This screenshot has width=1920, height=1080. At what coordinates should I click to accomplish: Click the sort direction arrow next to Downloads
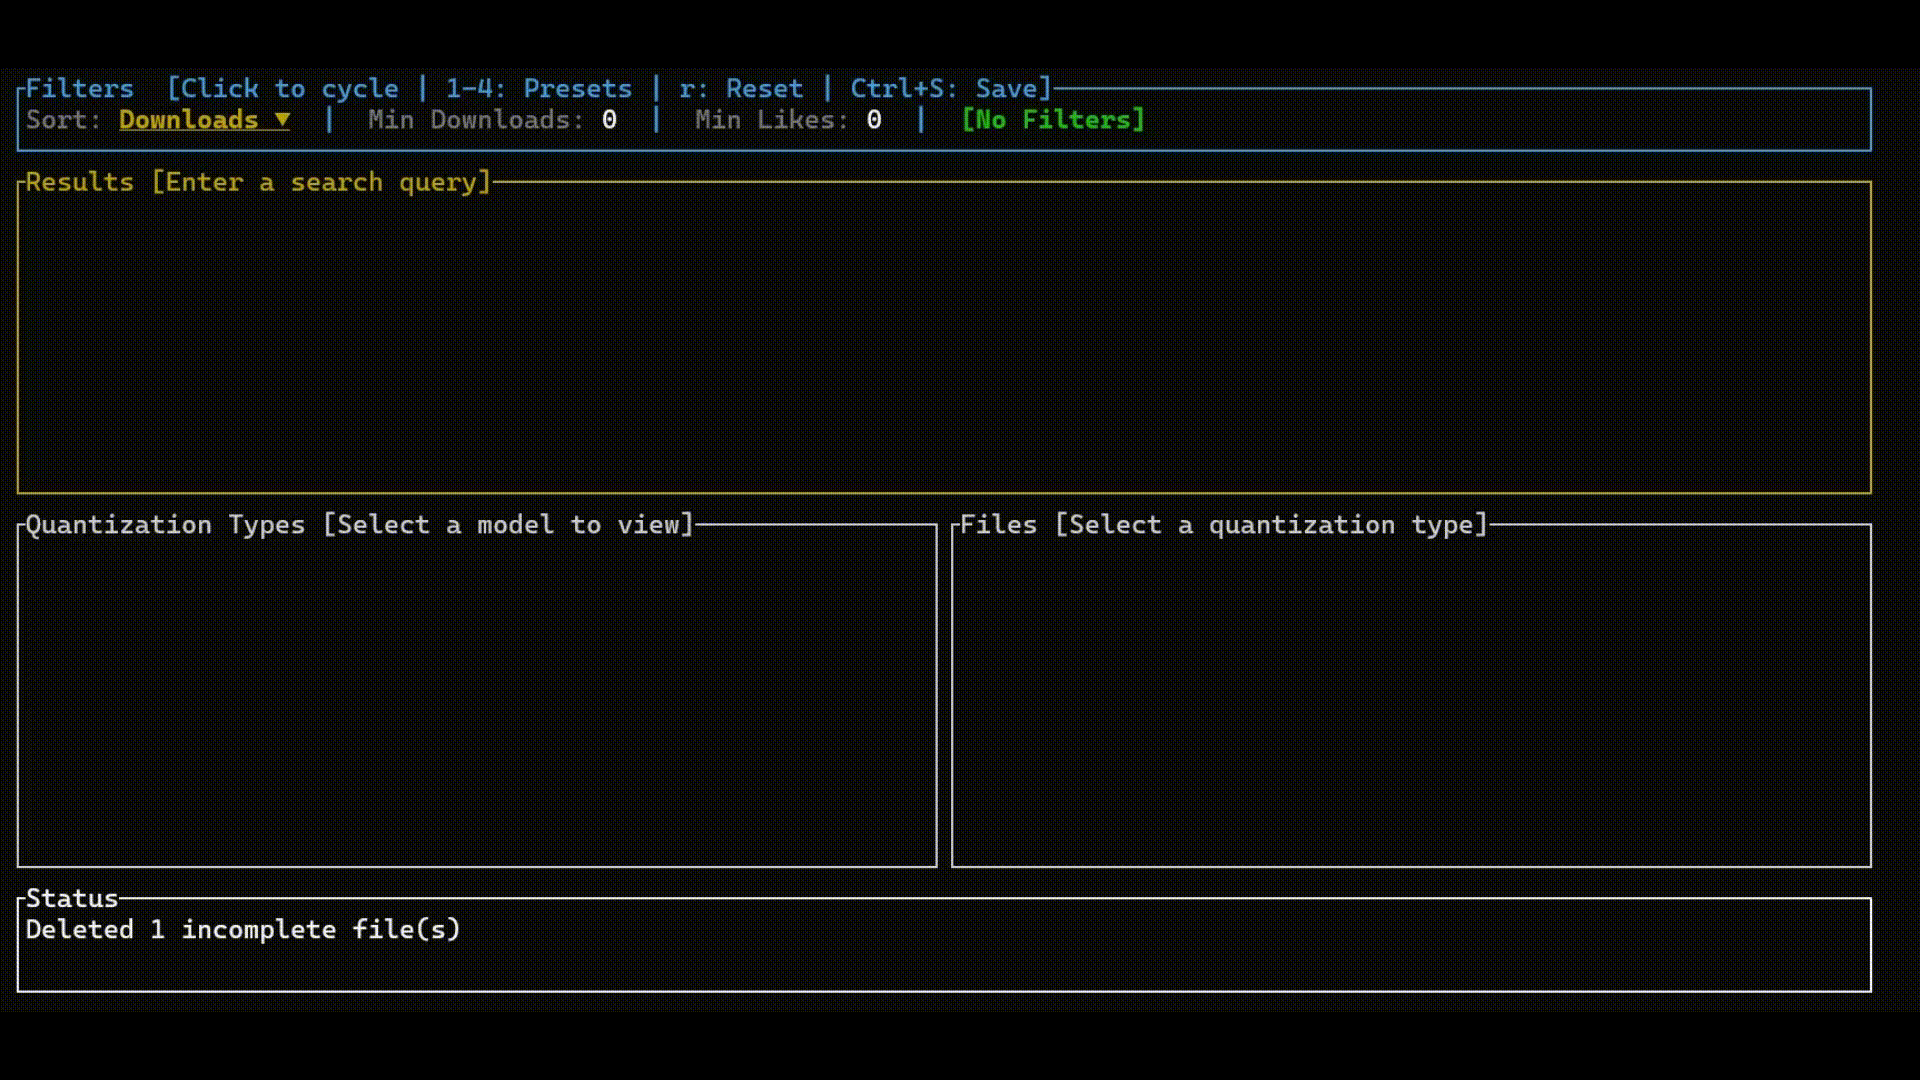[282, 120]
